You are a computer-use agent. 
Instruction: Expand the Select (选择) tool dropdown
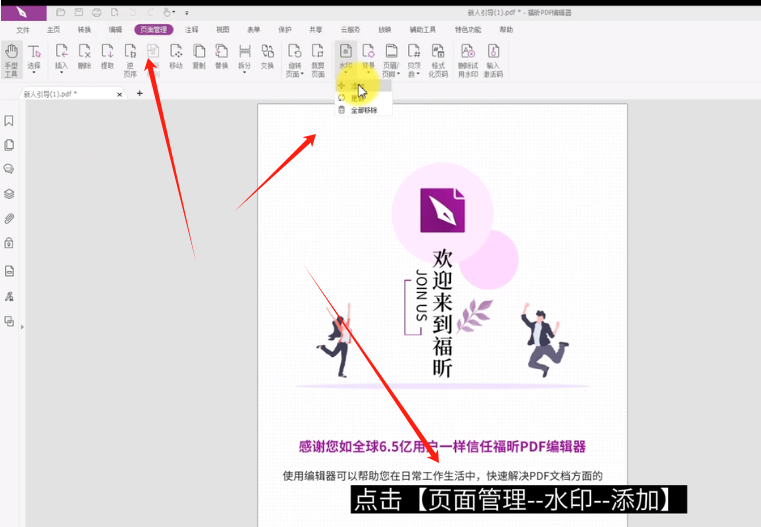(x=34, y=72)
